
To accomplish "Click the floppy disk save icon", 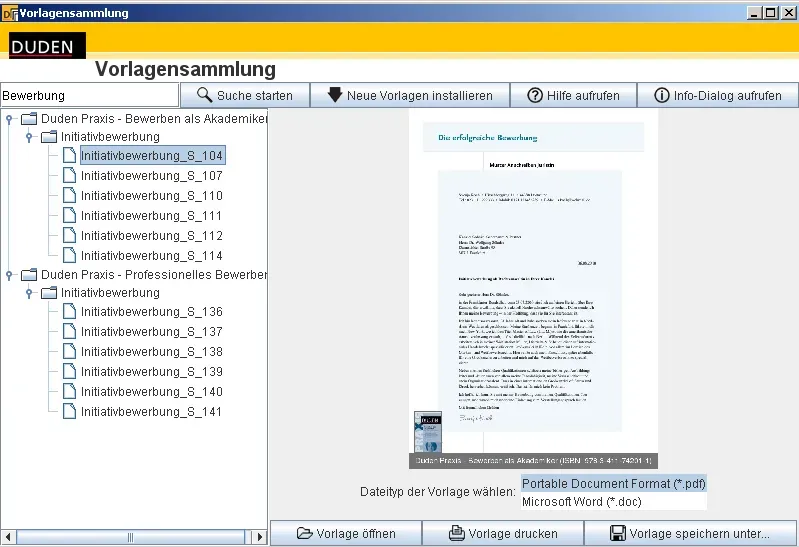I will coord(618,533).
